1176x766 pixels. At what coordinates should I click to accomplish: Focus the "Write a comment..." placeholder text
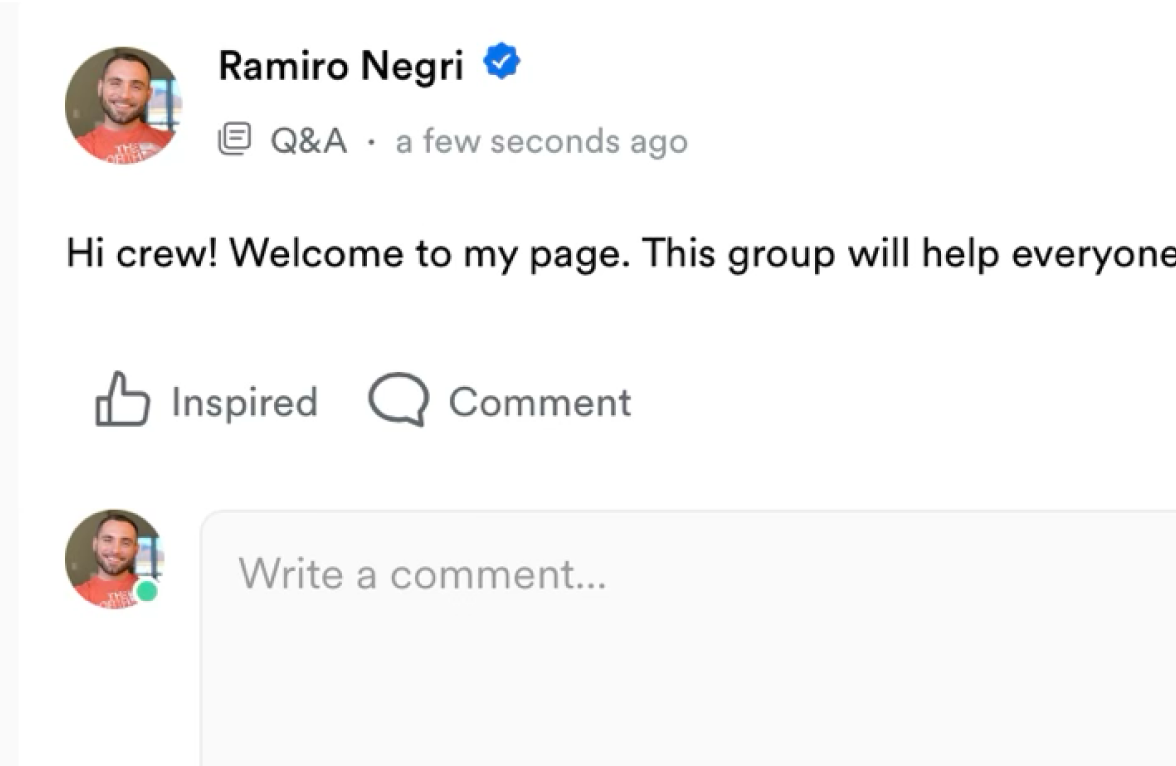[421, 574]
